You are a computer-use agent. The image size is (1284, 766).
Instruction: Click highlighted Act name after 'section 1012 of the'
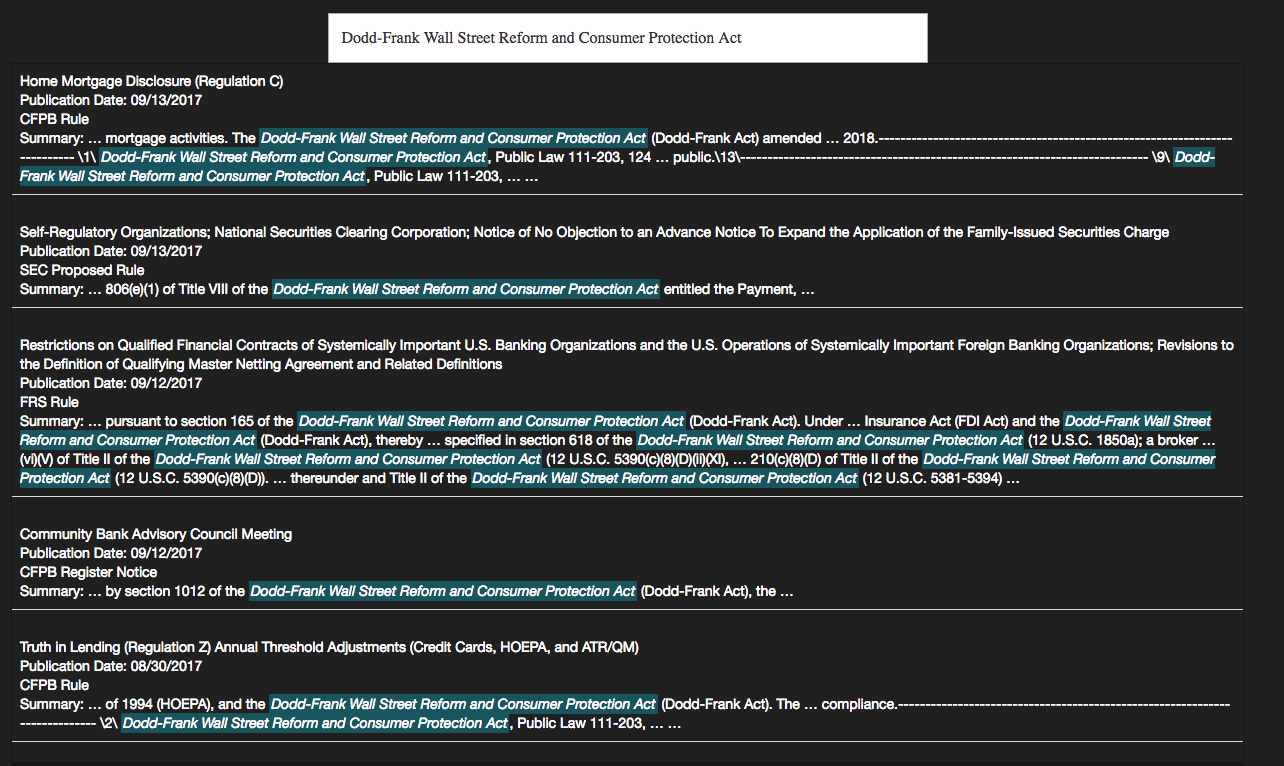443,591
